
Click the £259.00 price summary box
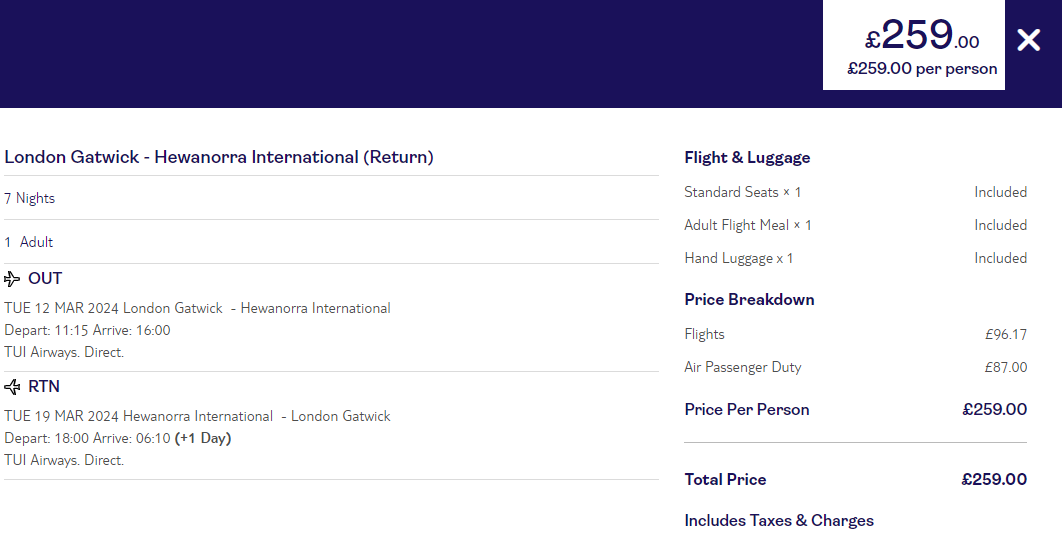(914, 45)
